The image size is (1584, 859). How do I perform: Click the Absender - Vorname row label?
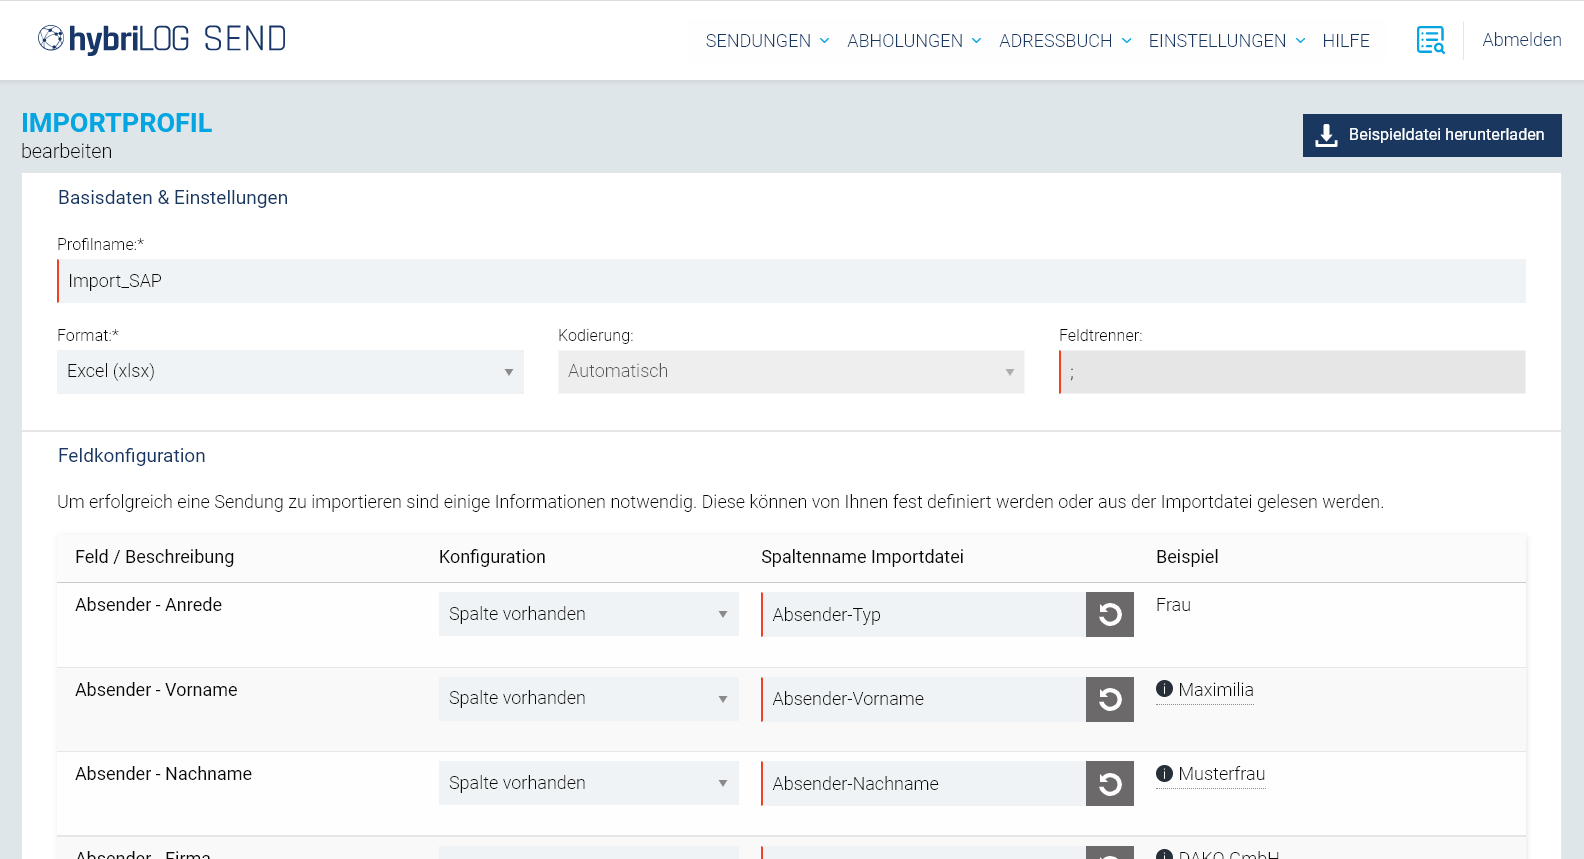[x=156, y=690]
